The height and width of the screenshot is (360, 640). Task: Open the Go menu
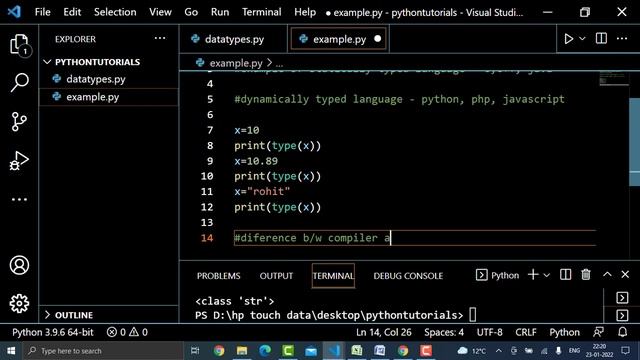[x=191, y=12]
